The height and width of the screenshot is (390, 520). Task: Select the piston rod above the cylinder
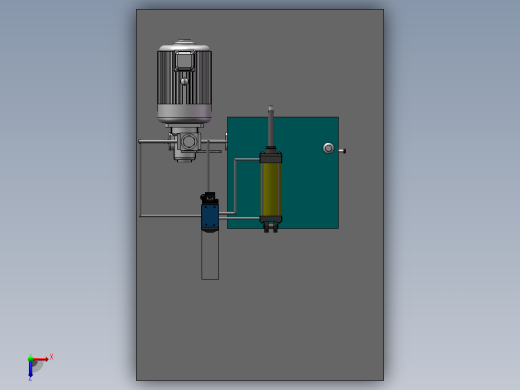click(x=271, y=126)
